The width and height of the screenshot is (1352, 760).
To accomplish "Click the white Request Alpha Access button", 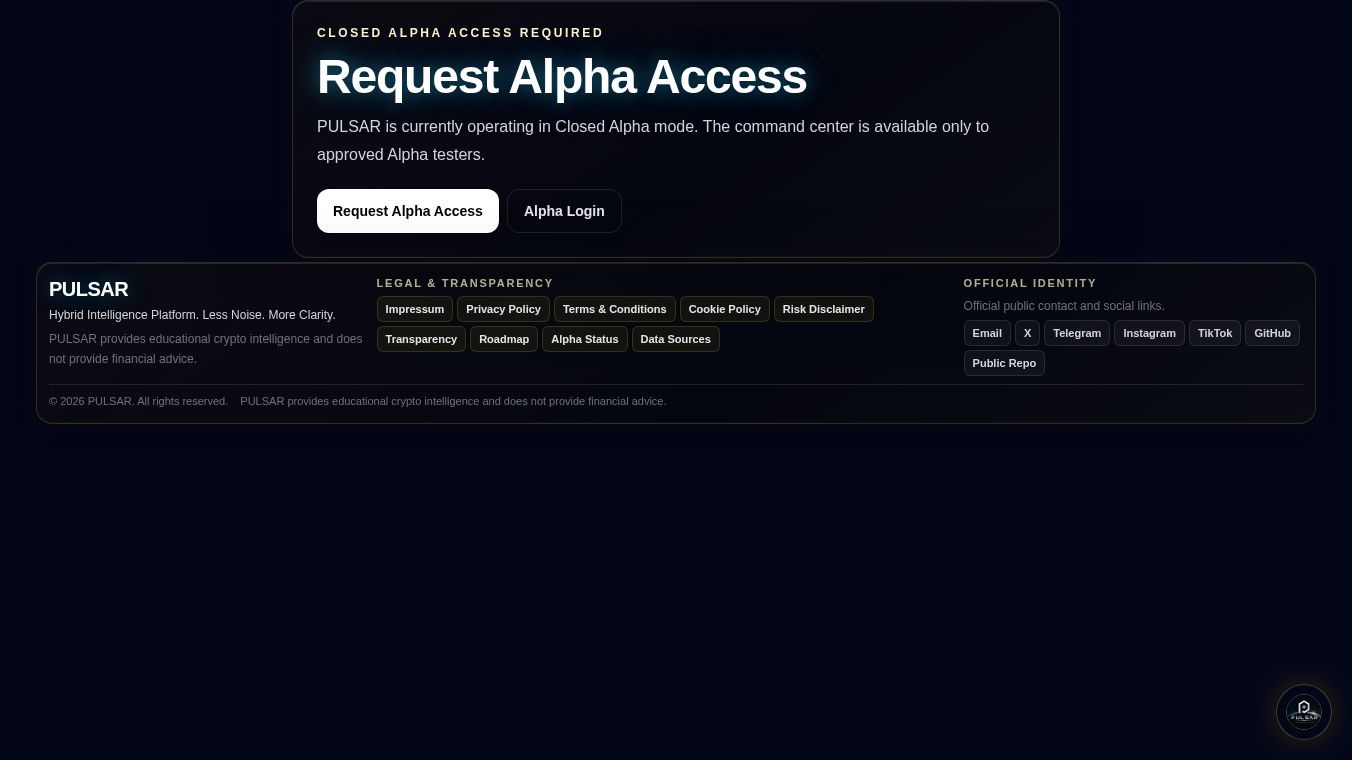I will point(408,211).
